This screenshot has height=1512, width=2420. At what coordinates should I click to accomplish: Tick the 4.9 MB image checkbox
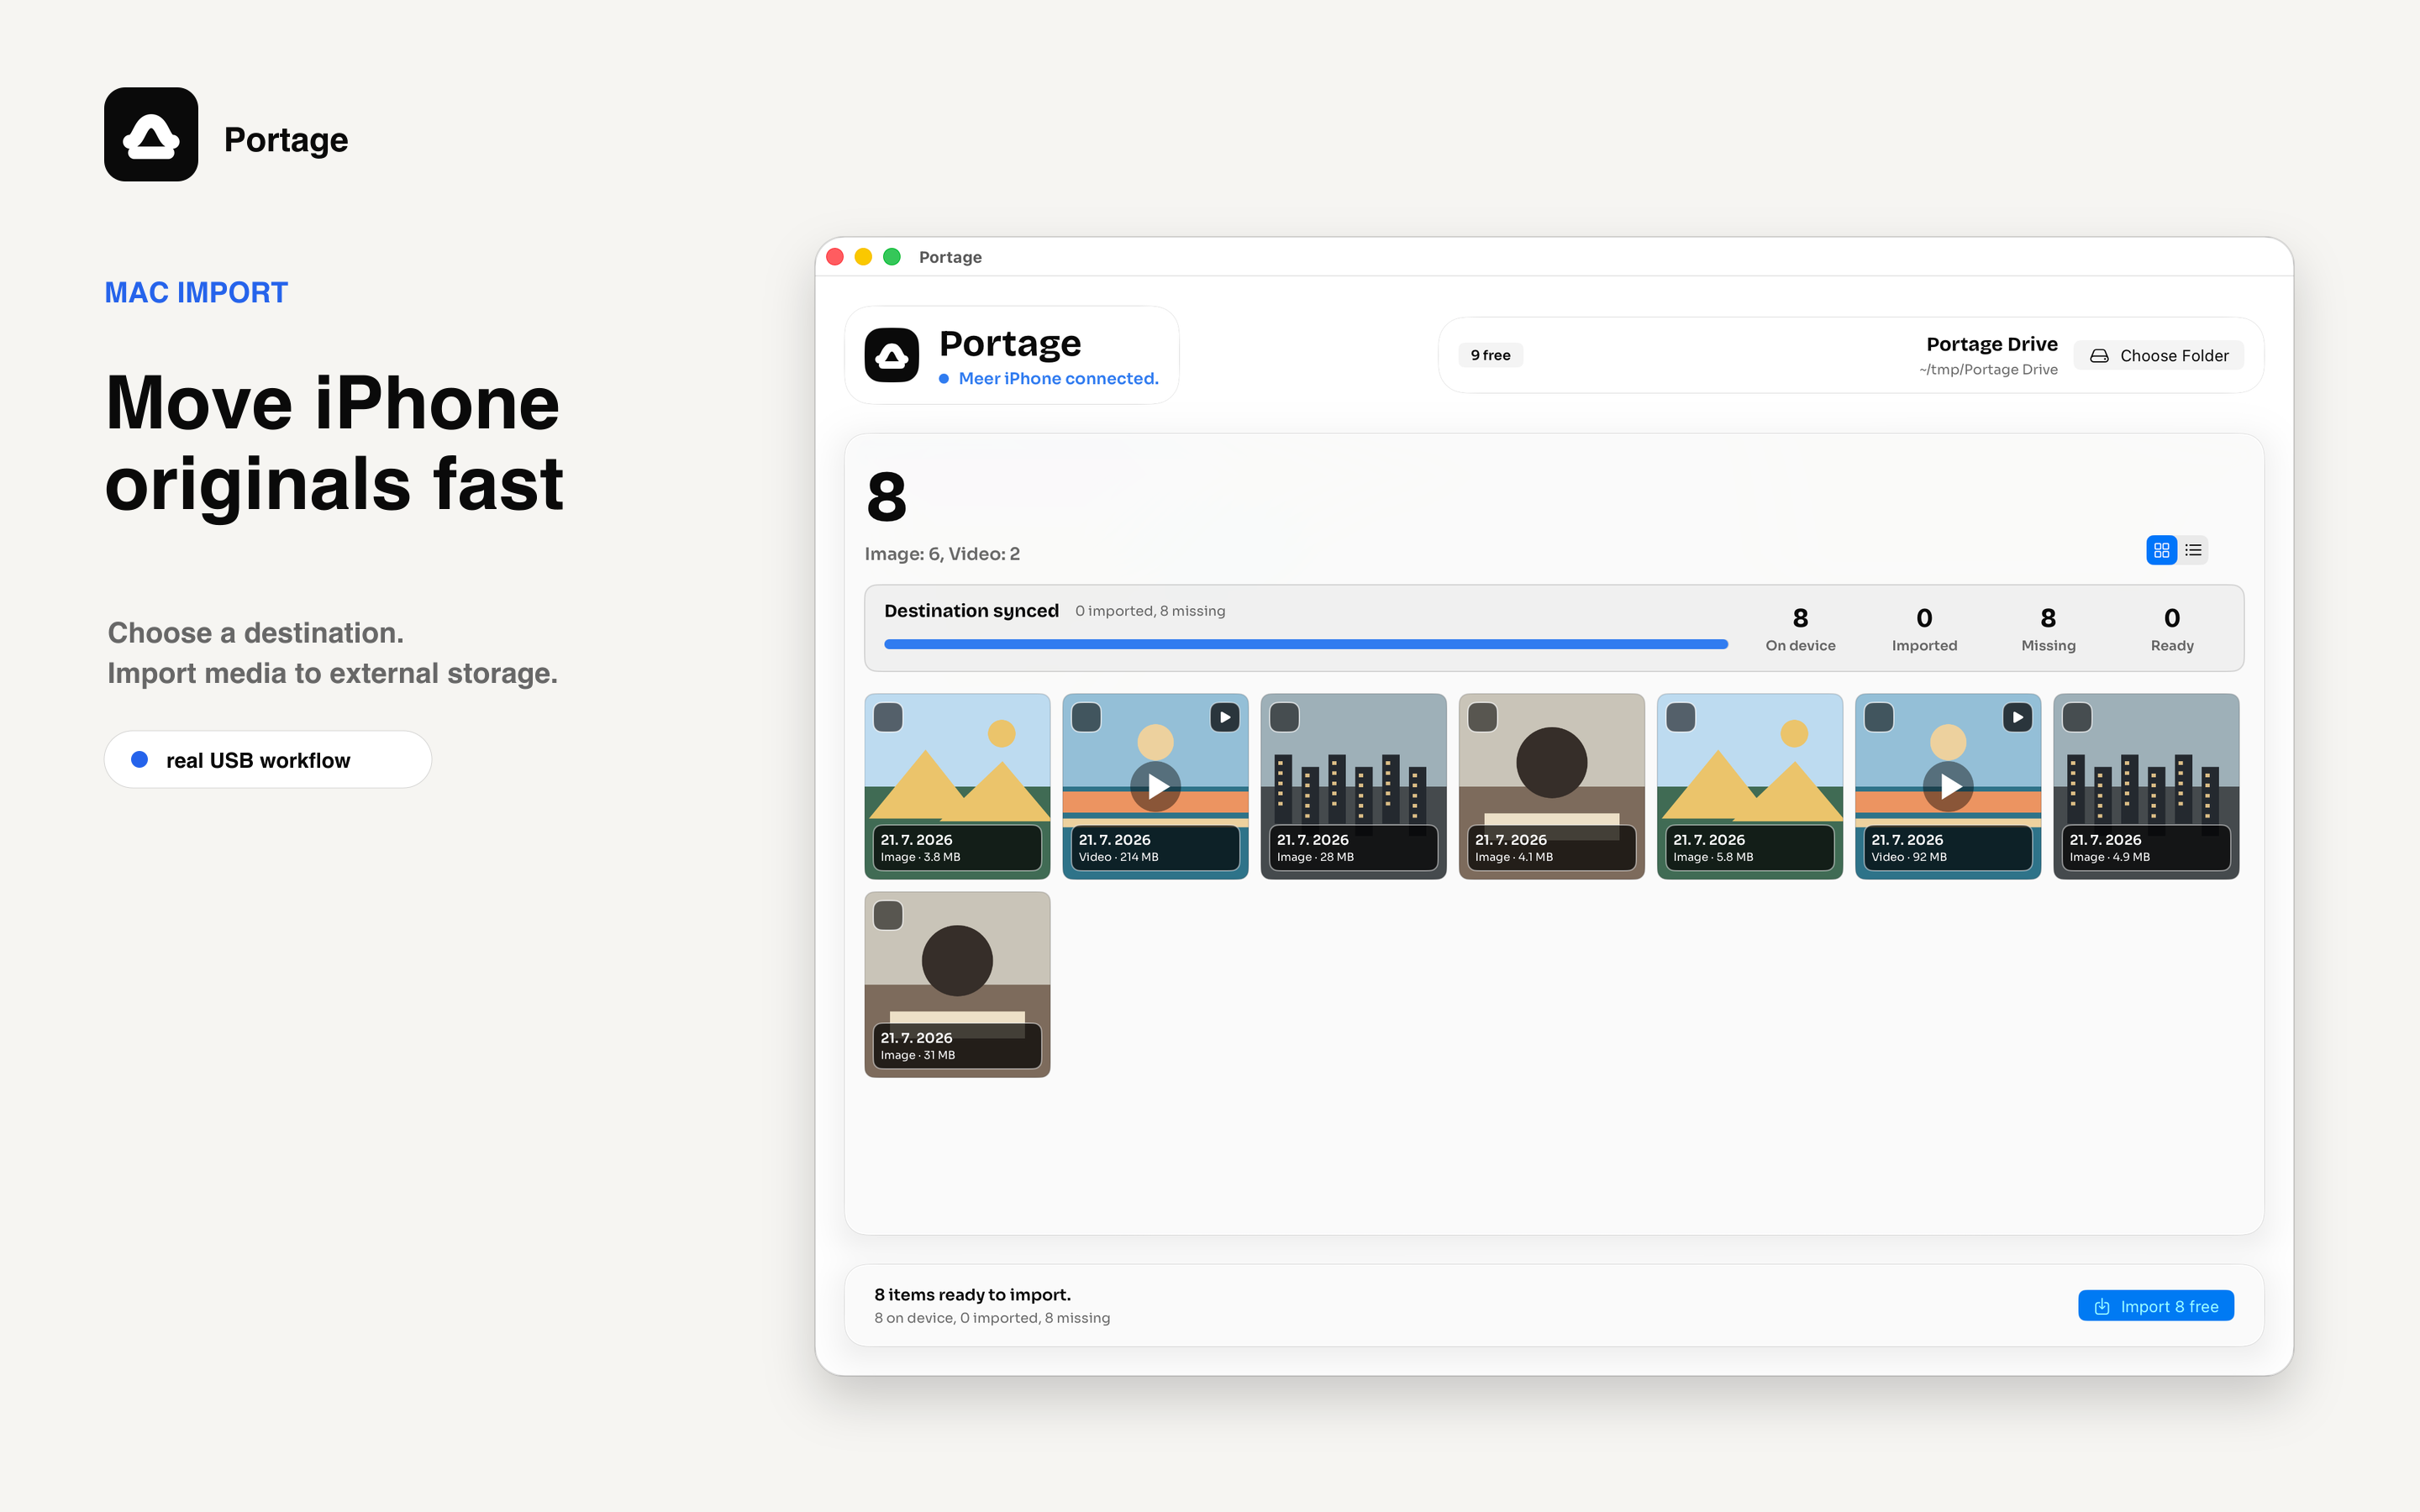[2077, 717]
